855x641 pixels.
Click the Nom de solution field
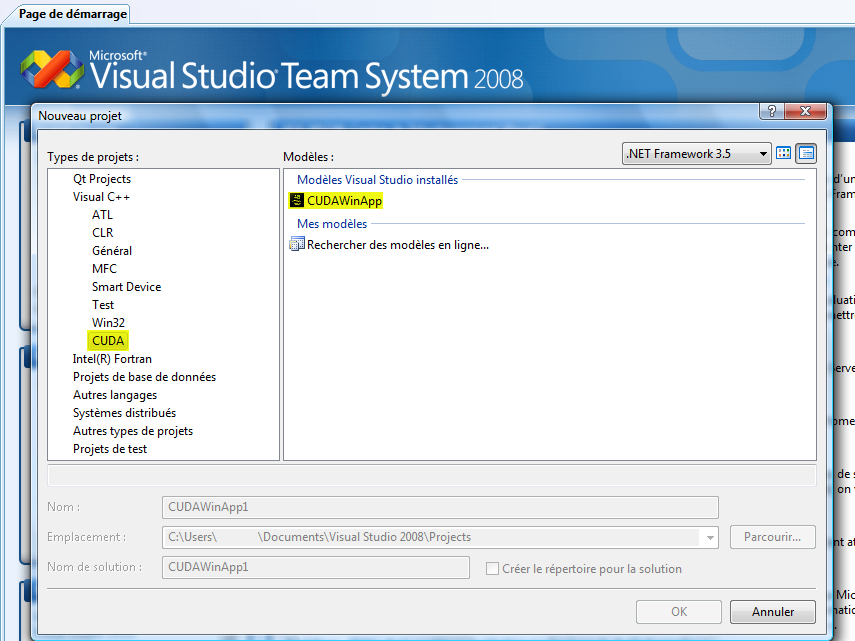[x=315, y=568]
